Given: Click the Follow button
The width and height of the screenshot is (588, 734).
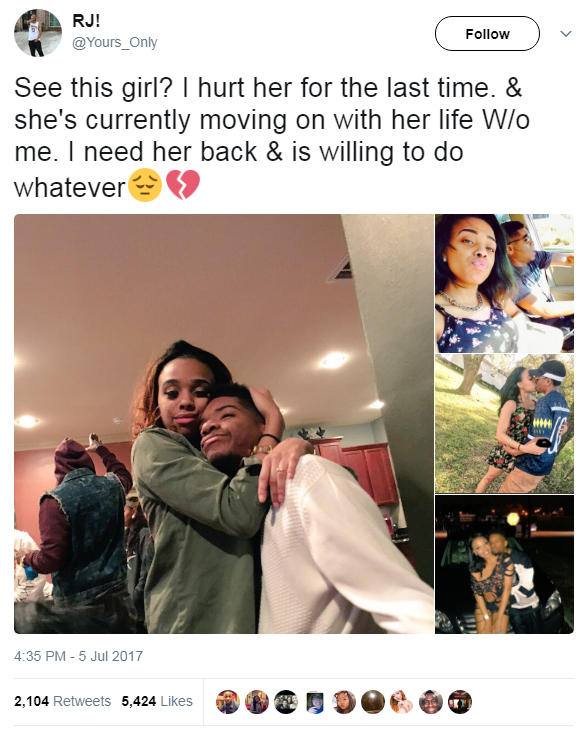Looking at the screenshot, I should [x=487, y=34].
